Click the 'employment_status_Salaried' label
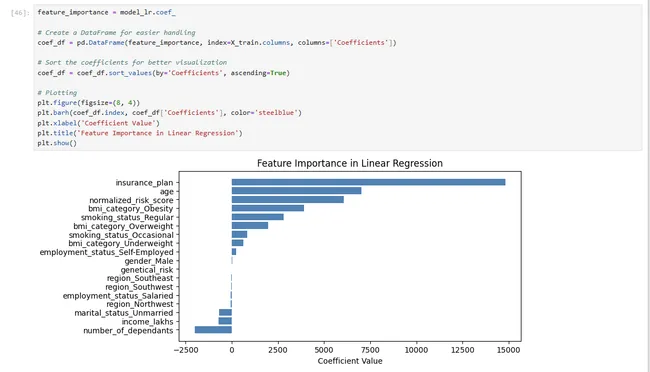 [118, 296]
